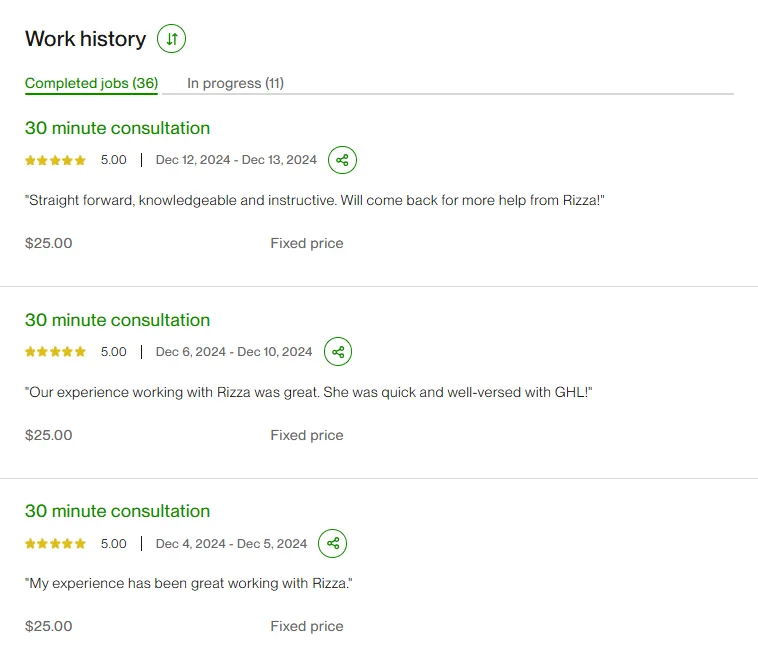This screenshot has width=758, height=666.
Task: Switch to the In progress (11) tab
Action: click(x=235, y=83)
